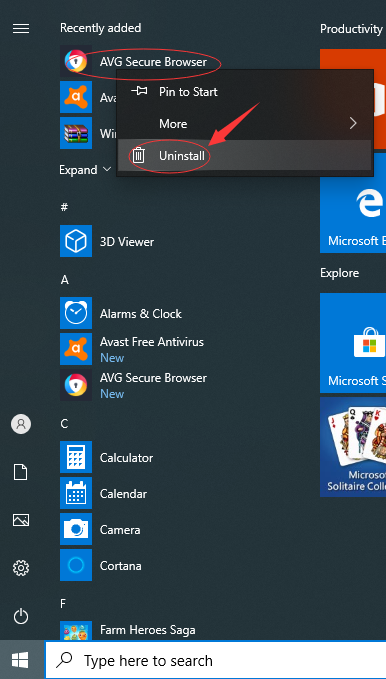Click Farm Heroes Saga app name
The width and height of the screenshot is (386, 679).
pyautogui.click(x=148, y=630)
